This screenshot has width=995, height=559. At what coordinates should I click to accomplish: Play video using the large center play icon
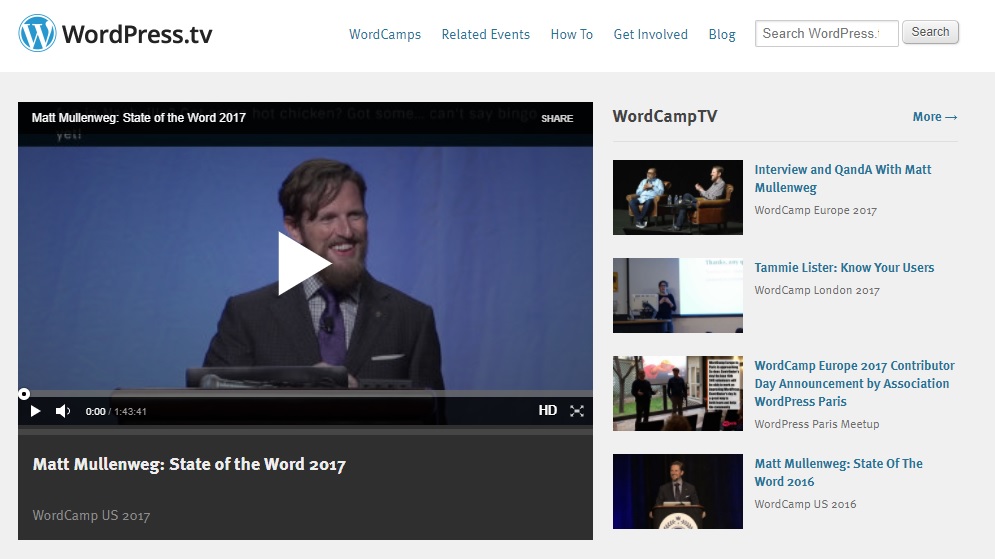303,263
